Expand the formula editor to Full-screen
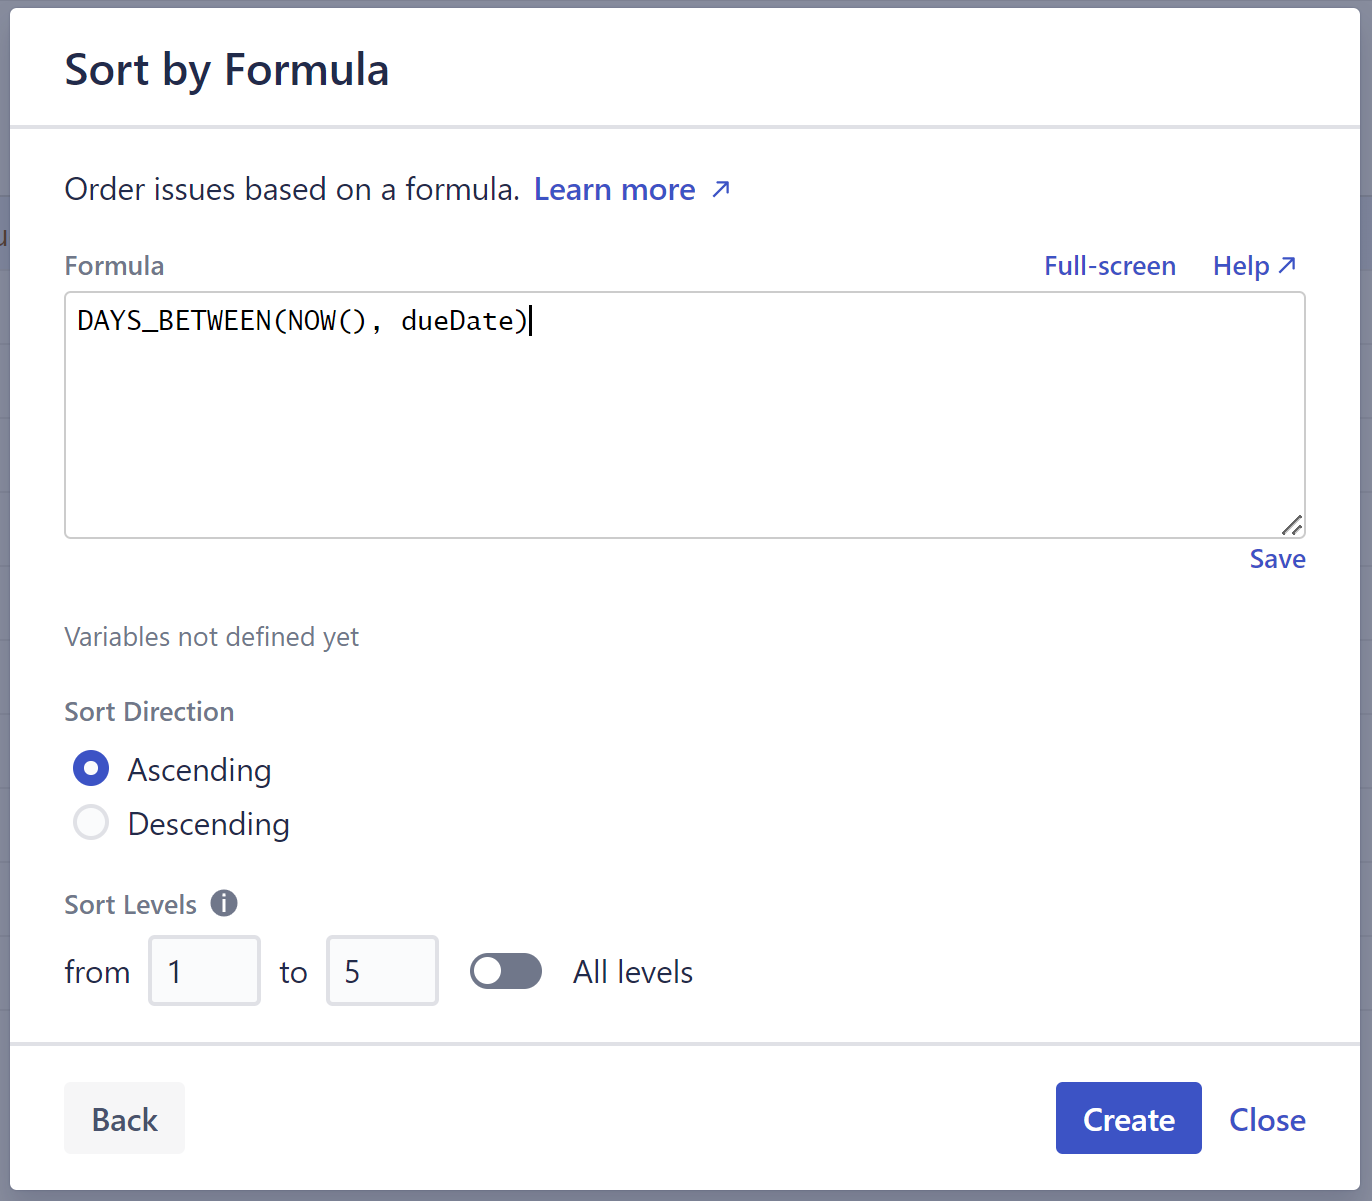Screen dimensions: 1372x1201 point(1109,266)
